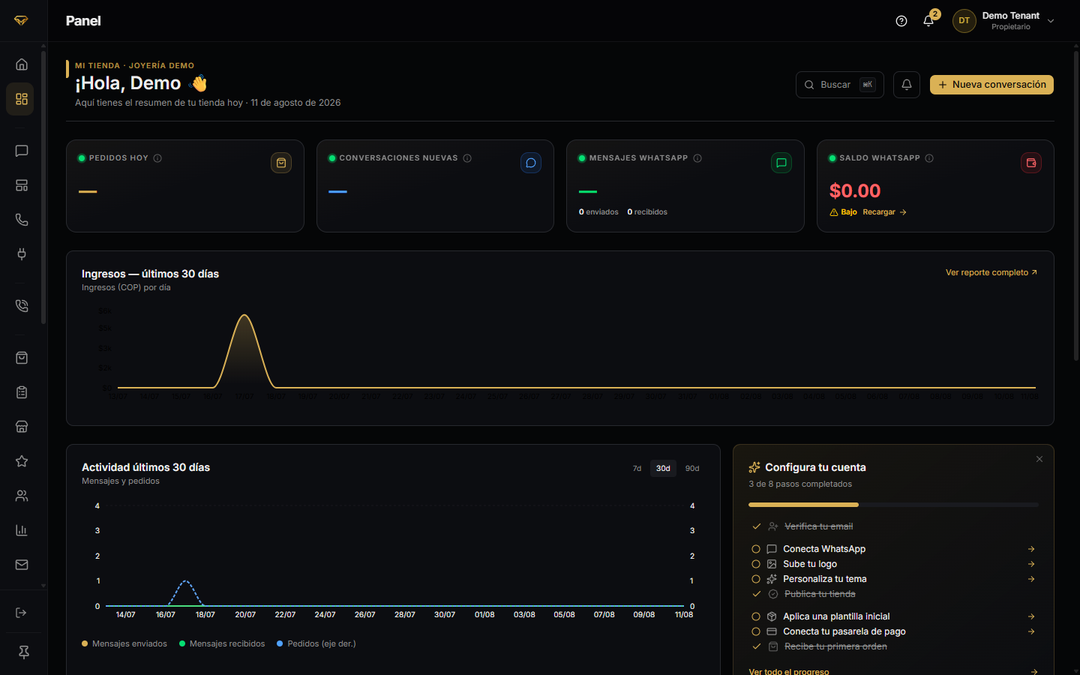Select the dashboard grid icon in sidebar
The image size is (1080, 675).
(21, 99)
